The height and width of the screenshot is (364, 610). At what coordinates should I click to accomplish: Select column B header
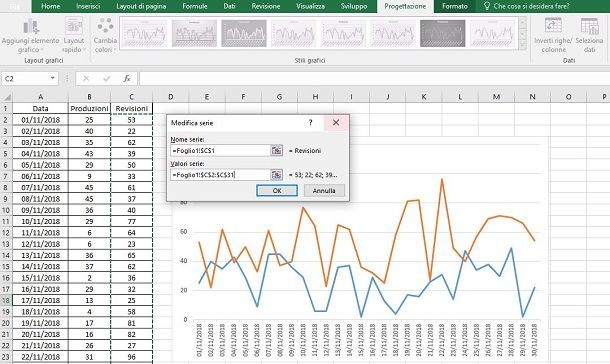point(89,97)
